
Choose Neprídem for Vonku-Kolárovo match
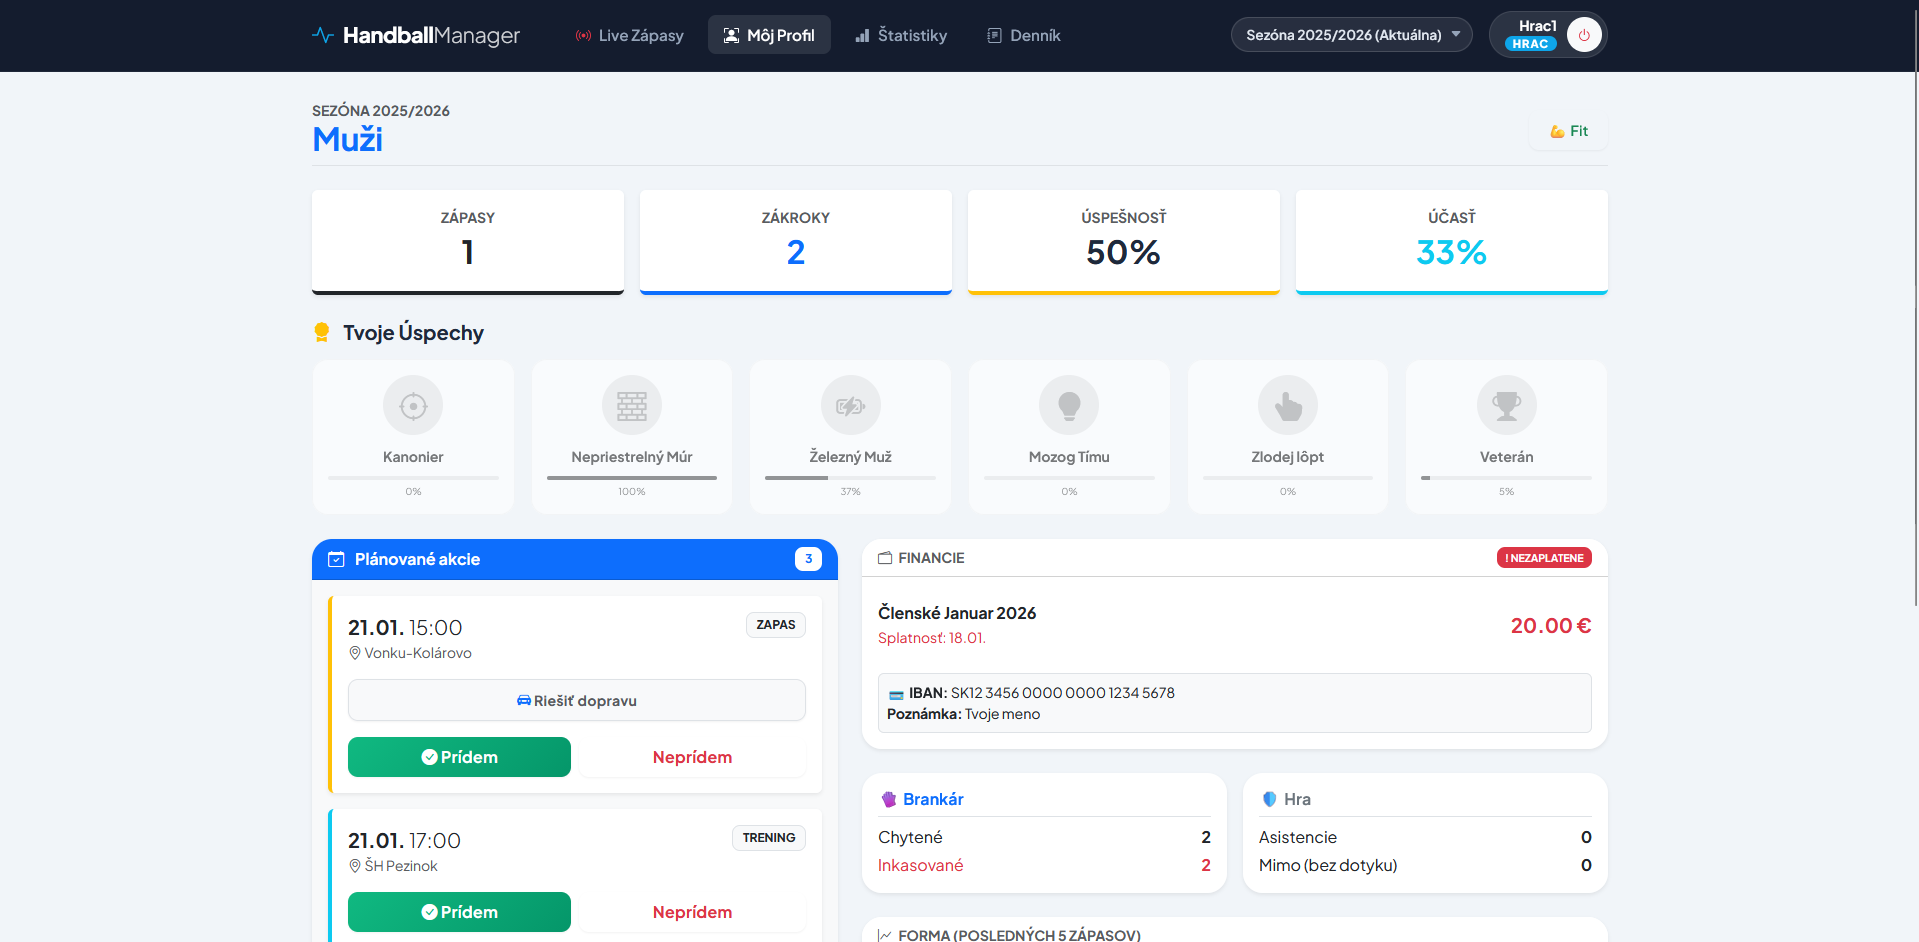click(692, 757)
